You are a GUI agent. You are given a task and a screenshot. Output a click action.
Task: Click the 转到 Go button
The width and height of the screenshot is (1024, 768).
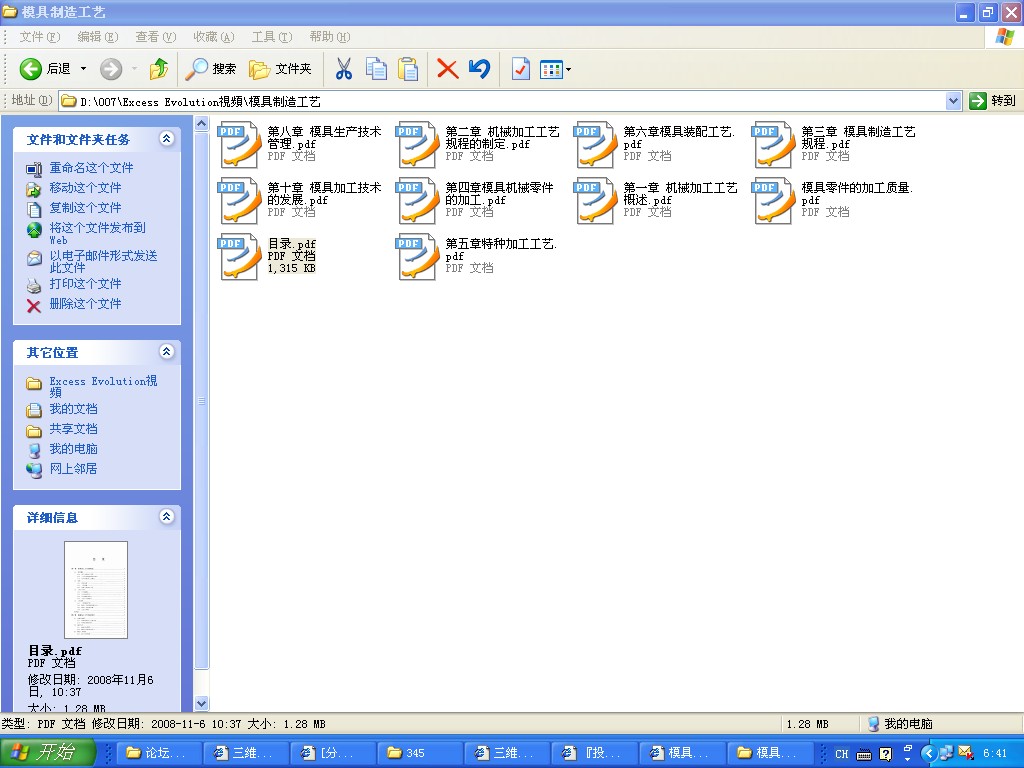(993, 101)
